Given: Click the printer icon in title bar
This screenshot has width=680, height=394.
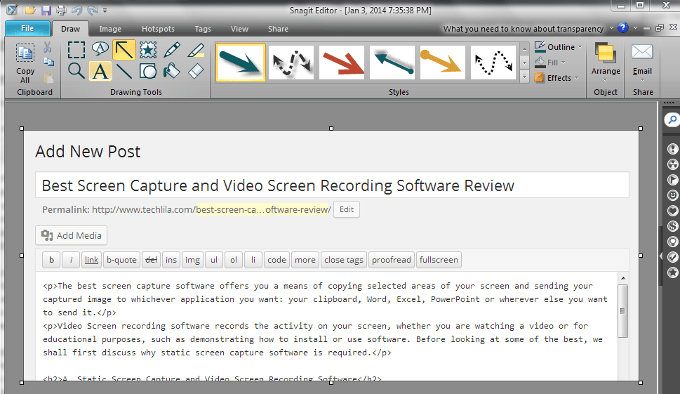Looking at the screenshot, I should click(61, 10).
